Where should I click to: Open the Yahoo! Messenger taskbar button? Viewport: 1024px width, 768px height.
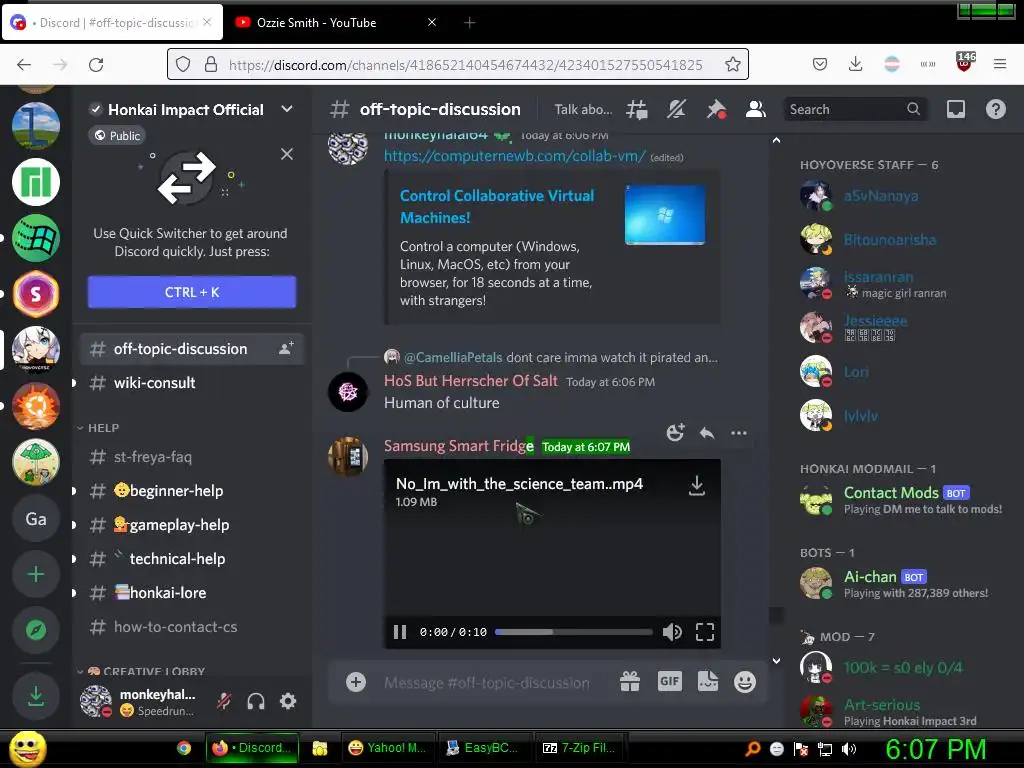(387, 748)
